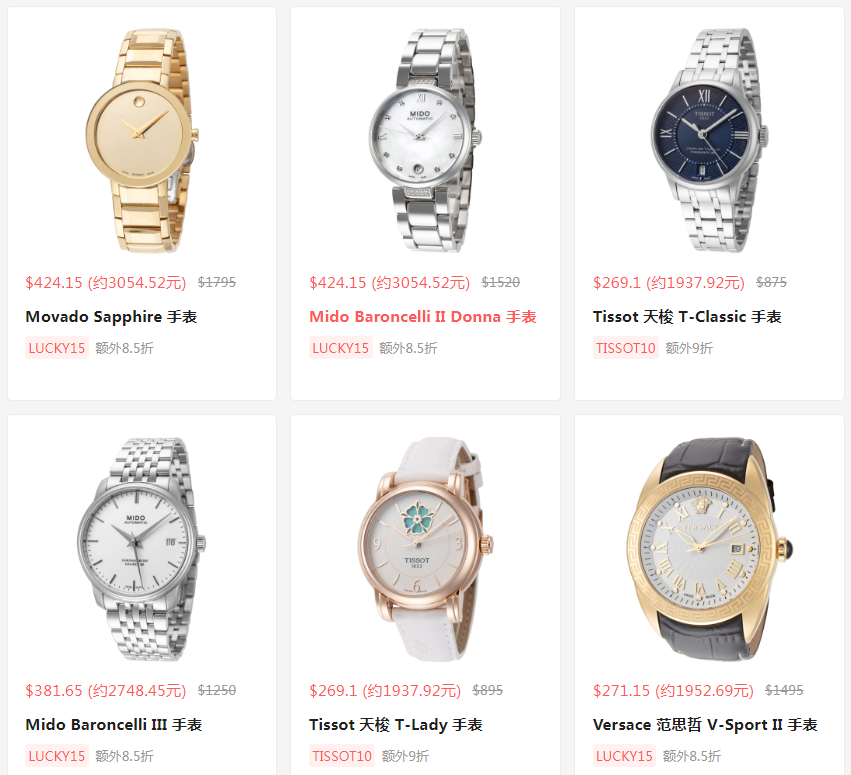Copy the LUCKY15 code under Mido Baroncelli II
The image size is (851, 775).
(x=340, y=348)
